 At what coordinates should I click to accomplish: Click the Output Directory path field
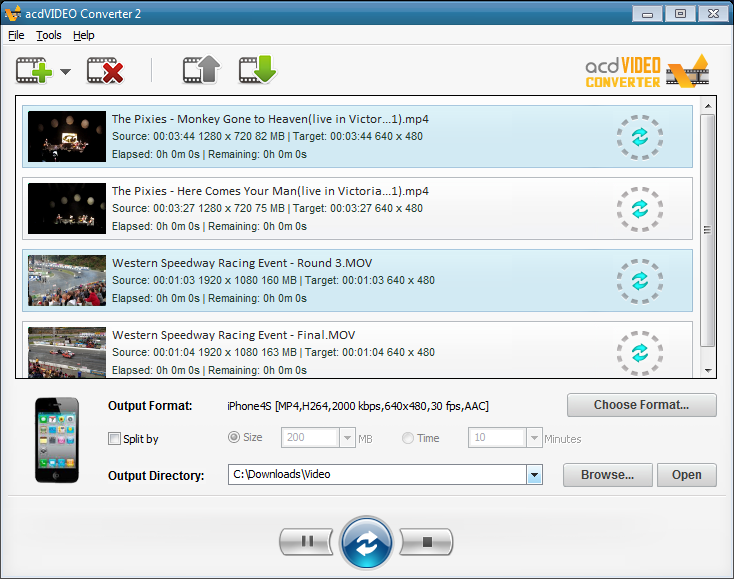pos(377,475)
